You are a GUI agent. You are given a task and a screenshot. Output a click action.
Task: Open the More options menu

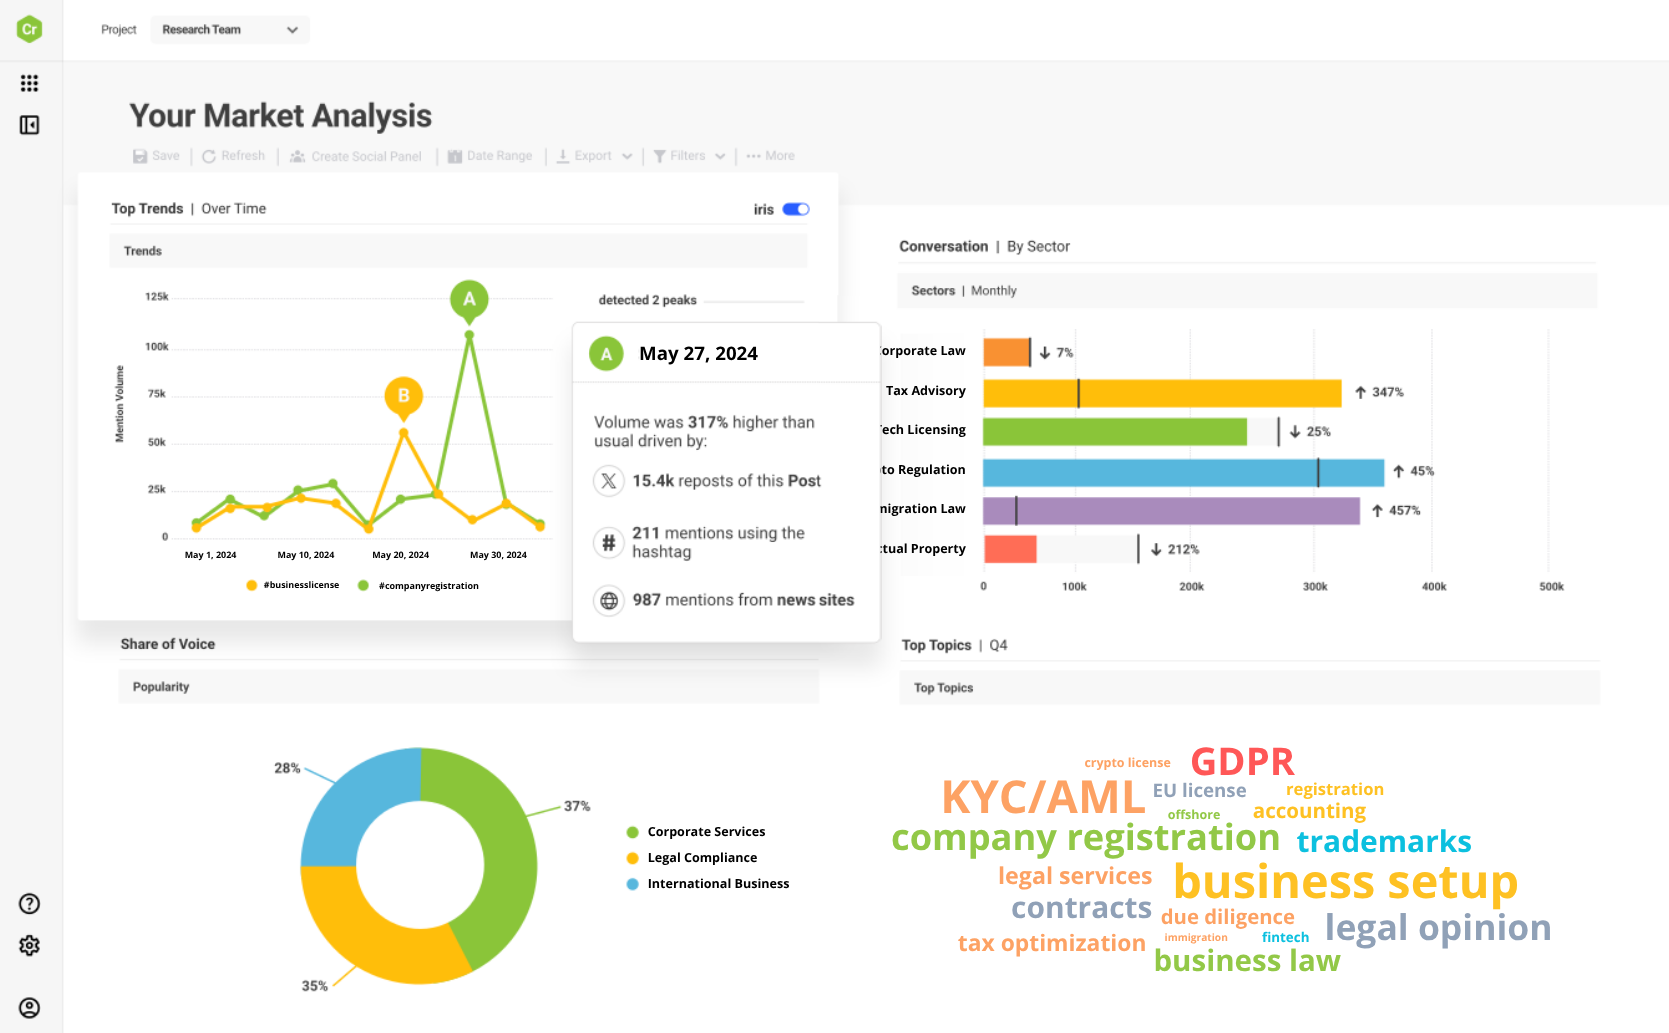tap(770, 156)
